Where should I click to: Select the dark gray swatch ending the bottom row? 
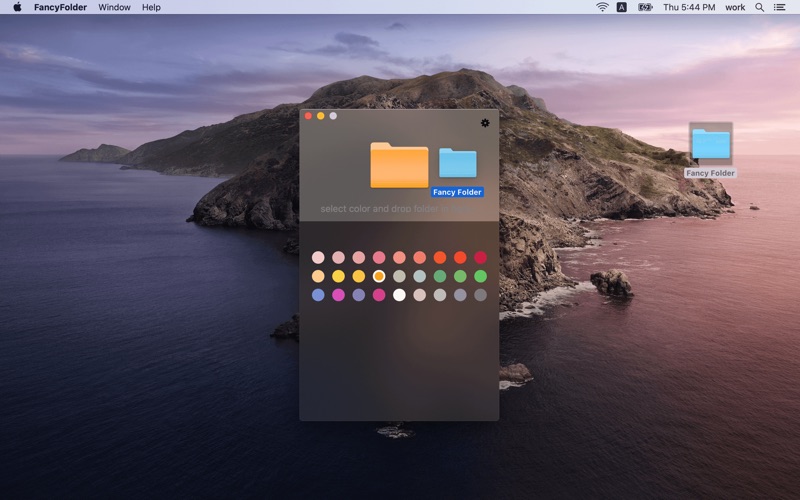(x=480, y=295)
